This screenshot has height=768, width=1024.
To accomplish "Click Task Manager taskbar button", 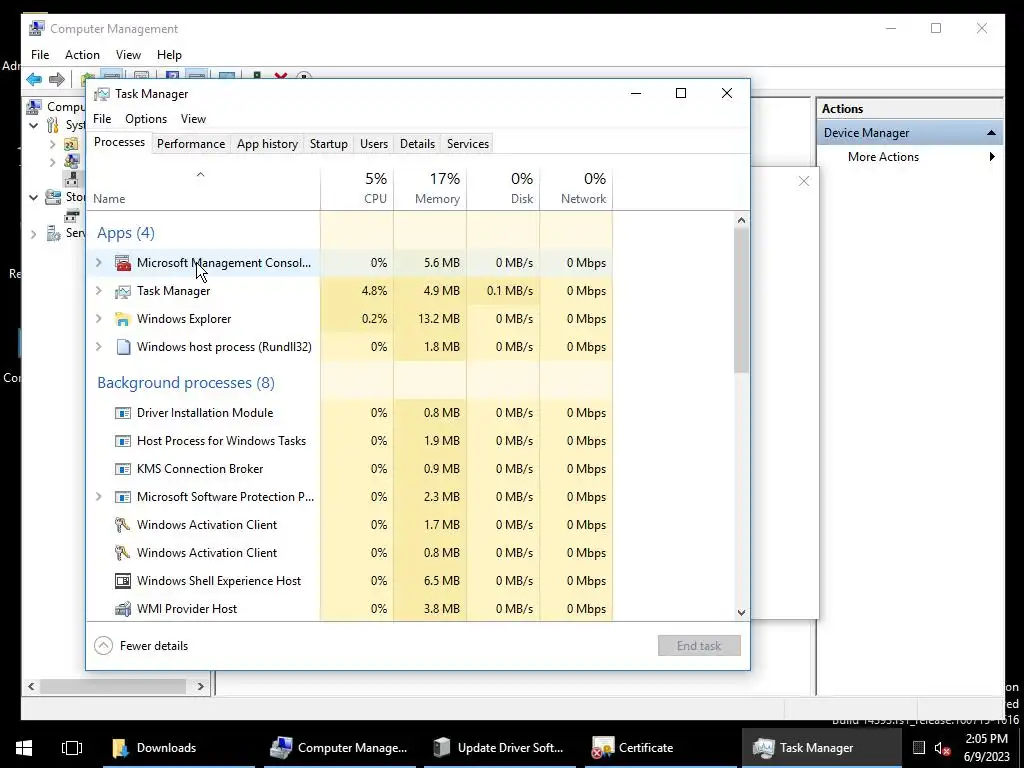I will tap(821, 748).
